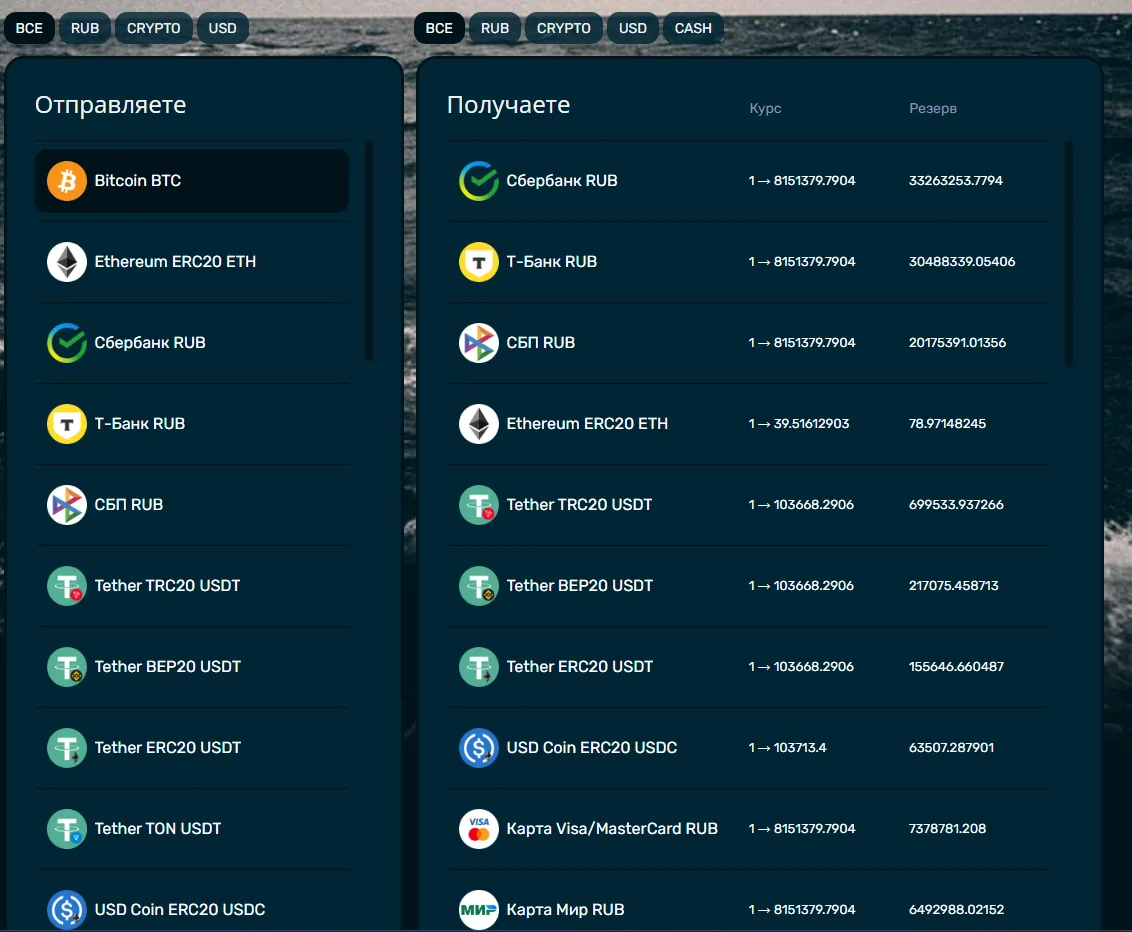Click the Сбербанк green logo in receive list
Viewport: 1132px width, 932px height.
click(479, 180)
